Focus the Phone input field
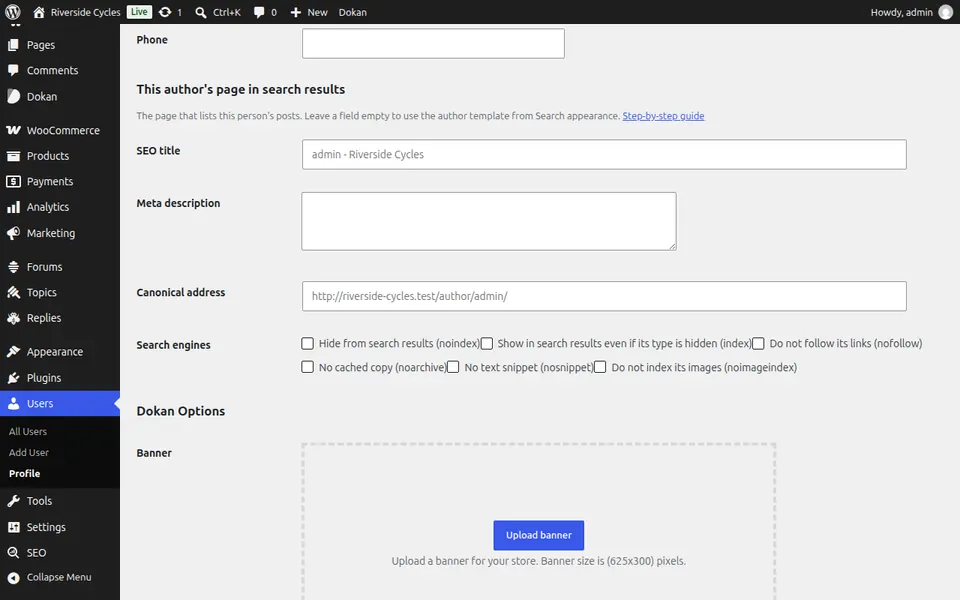This screenshot has width=960, height=600. 433,43
